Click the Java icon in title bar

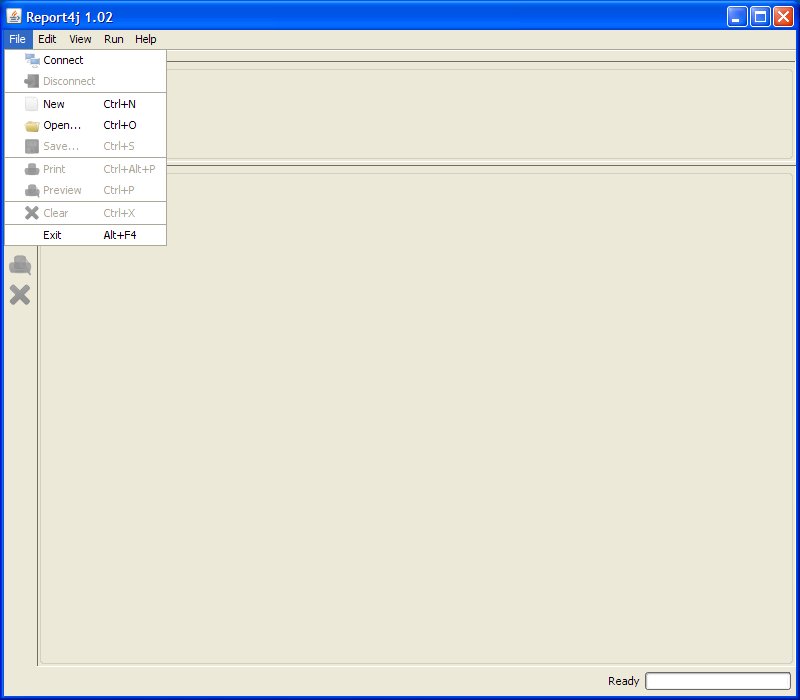pos(14,16)
